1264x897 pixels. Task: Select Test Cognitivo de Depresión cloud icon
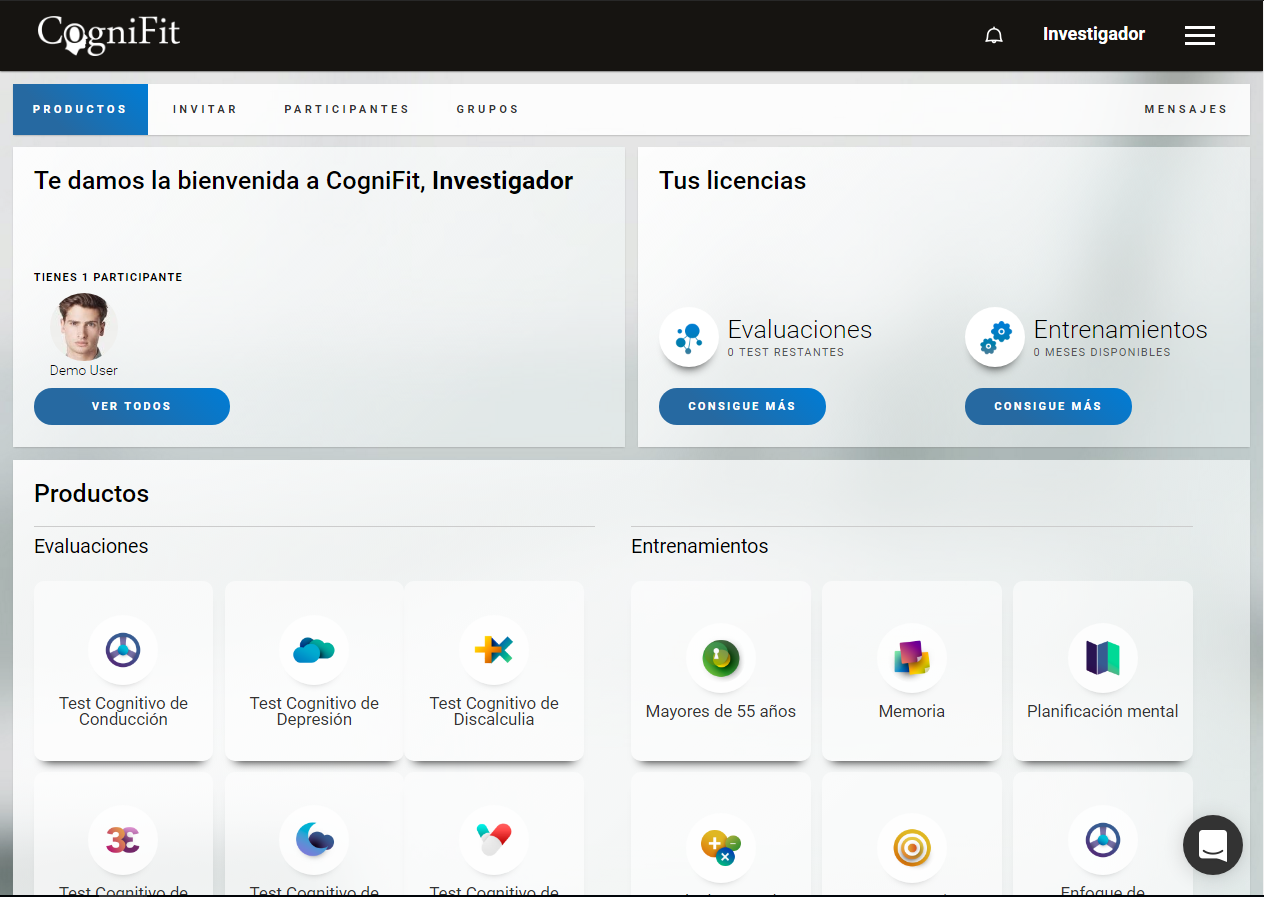click(x=314, y=650)
